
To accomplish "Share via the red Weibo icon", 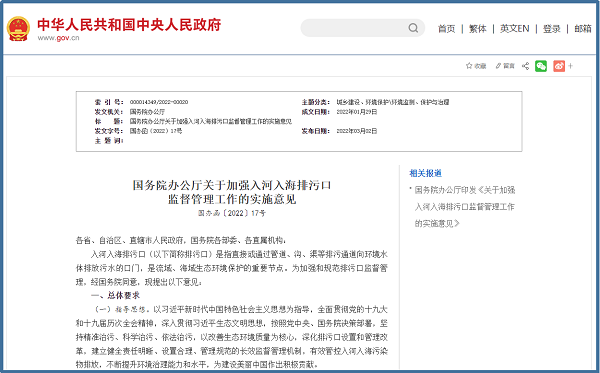I will [559, 66].
